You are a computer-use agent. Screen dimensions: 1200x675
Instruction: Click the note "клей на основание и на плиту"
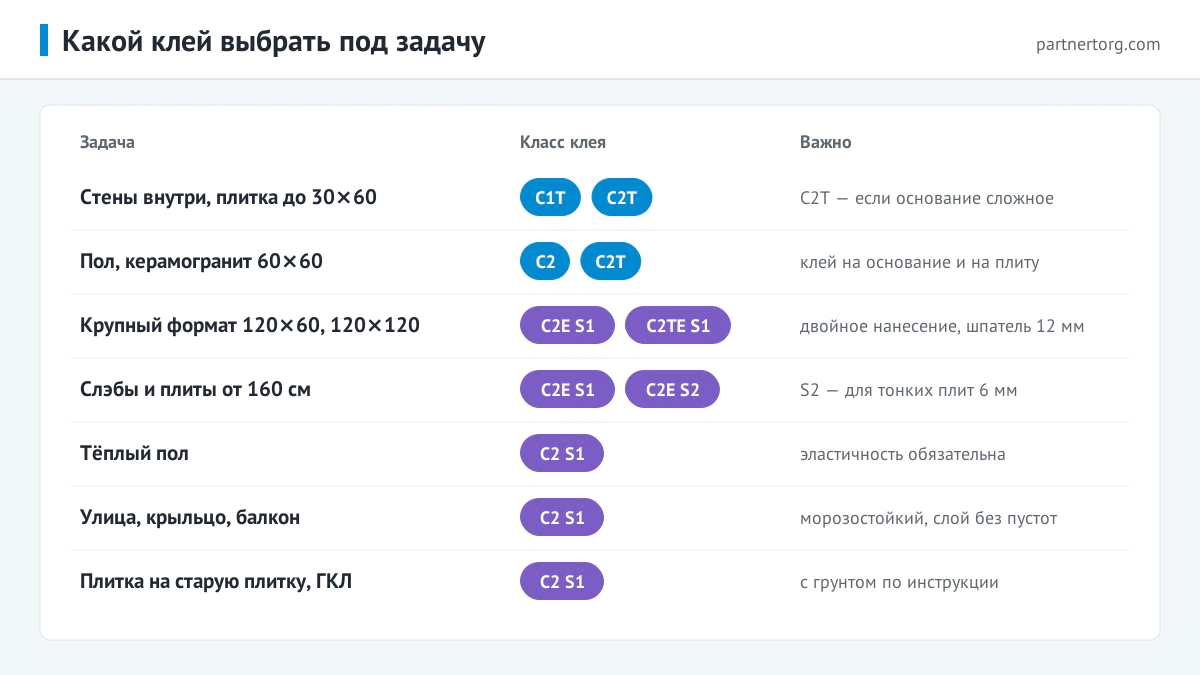point(920,262)
